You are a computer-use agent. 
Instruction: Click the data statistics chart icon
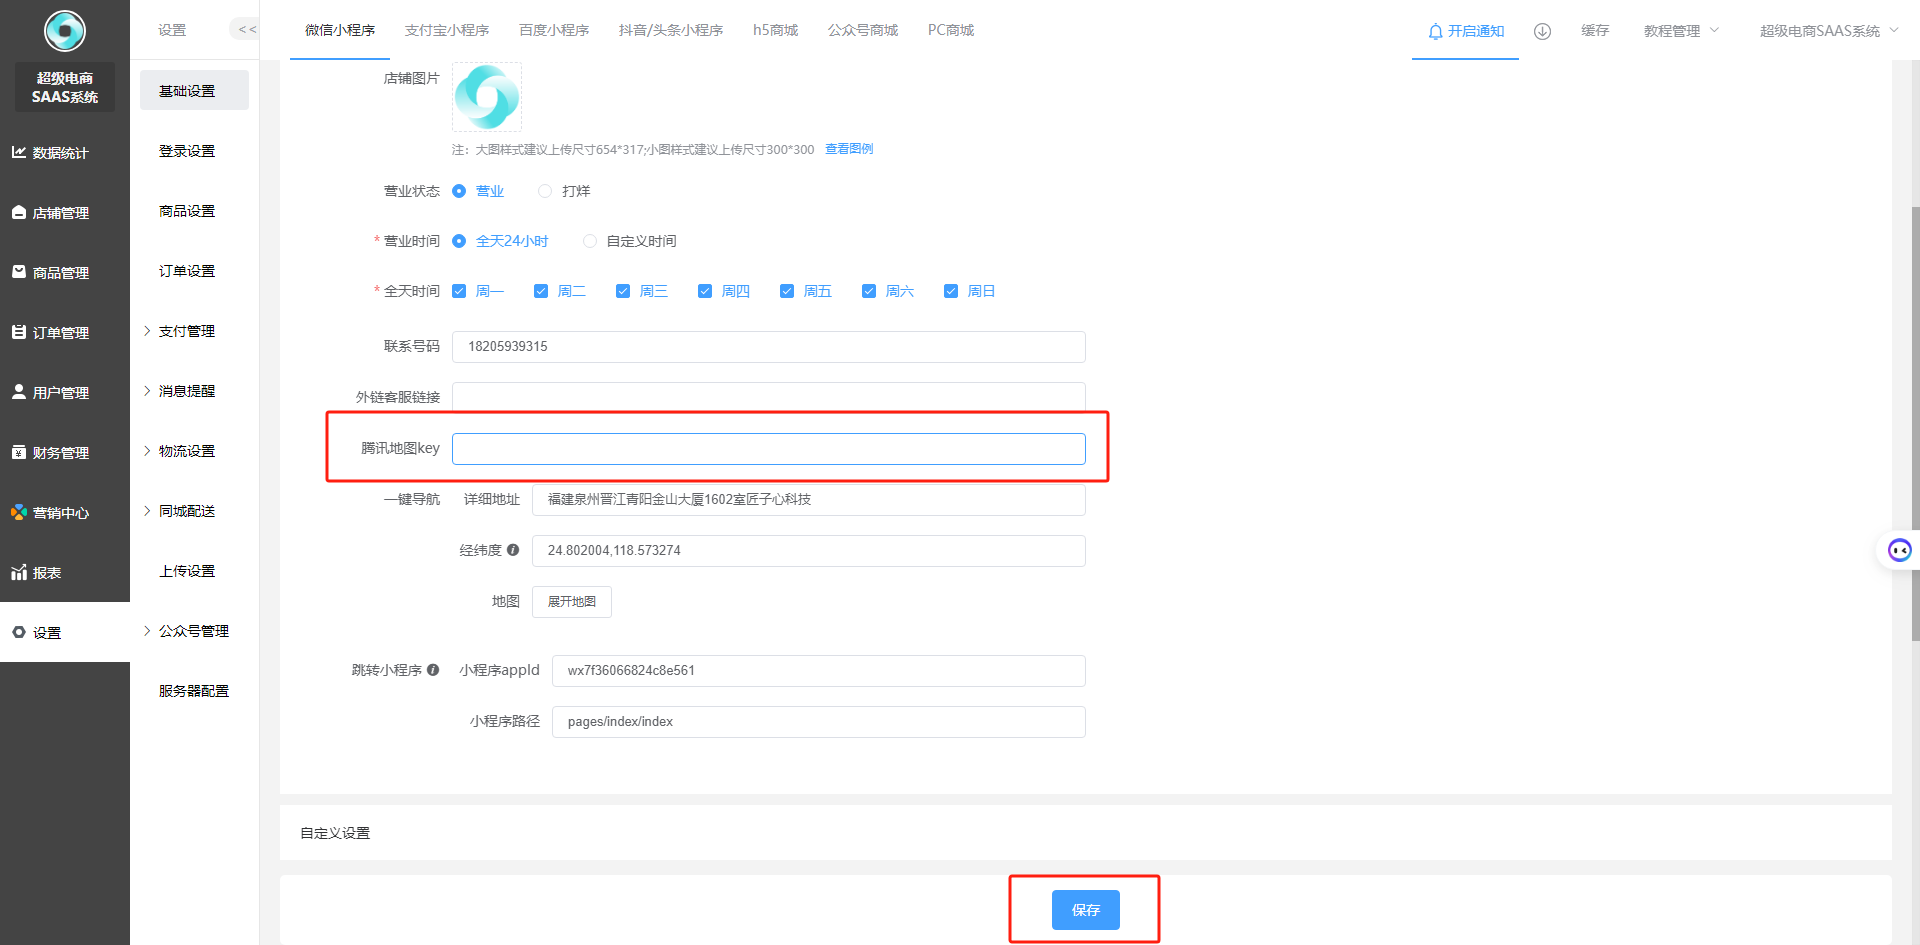[18, 152]
